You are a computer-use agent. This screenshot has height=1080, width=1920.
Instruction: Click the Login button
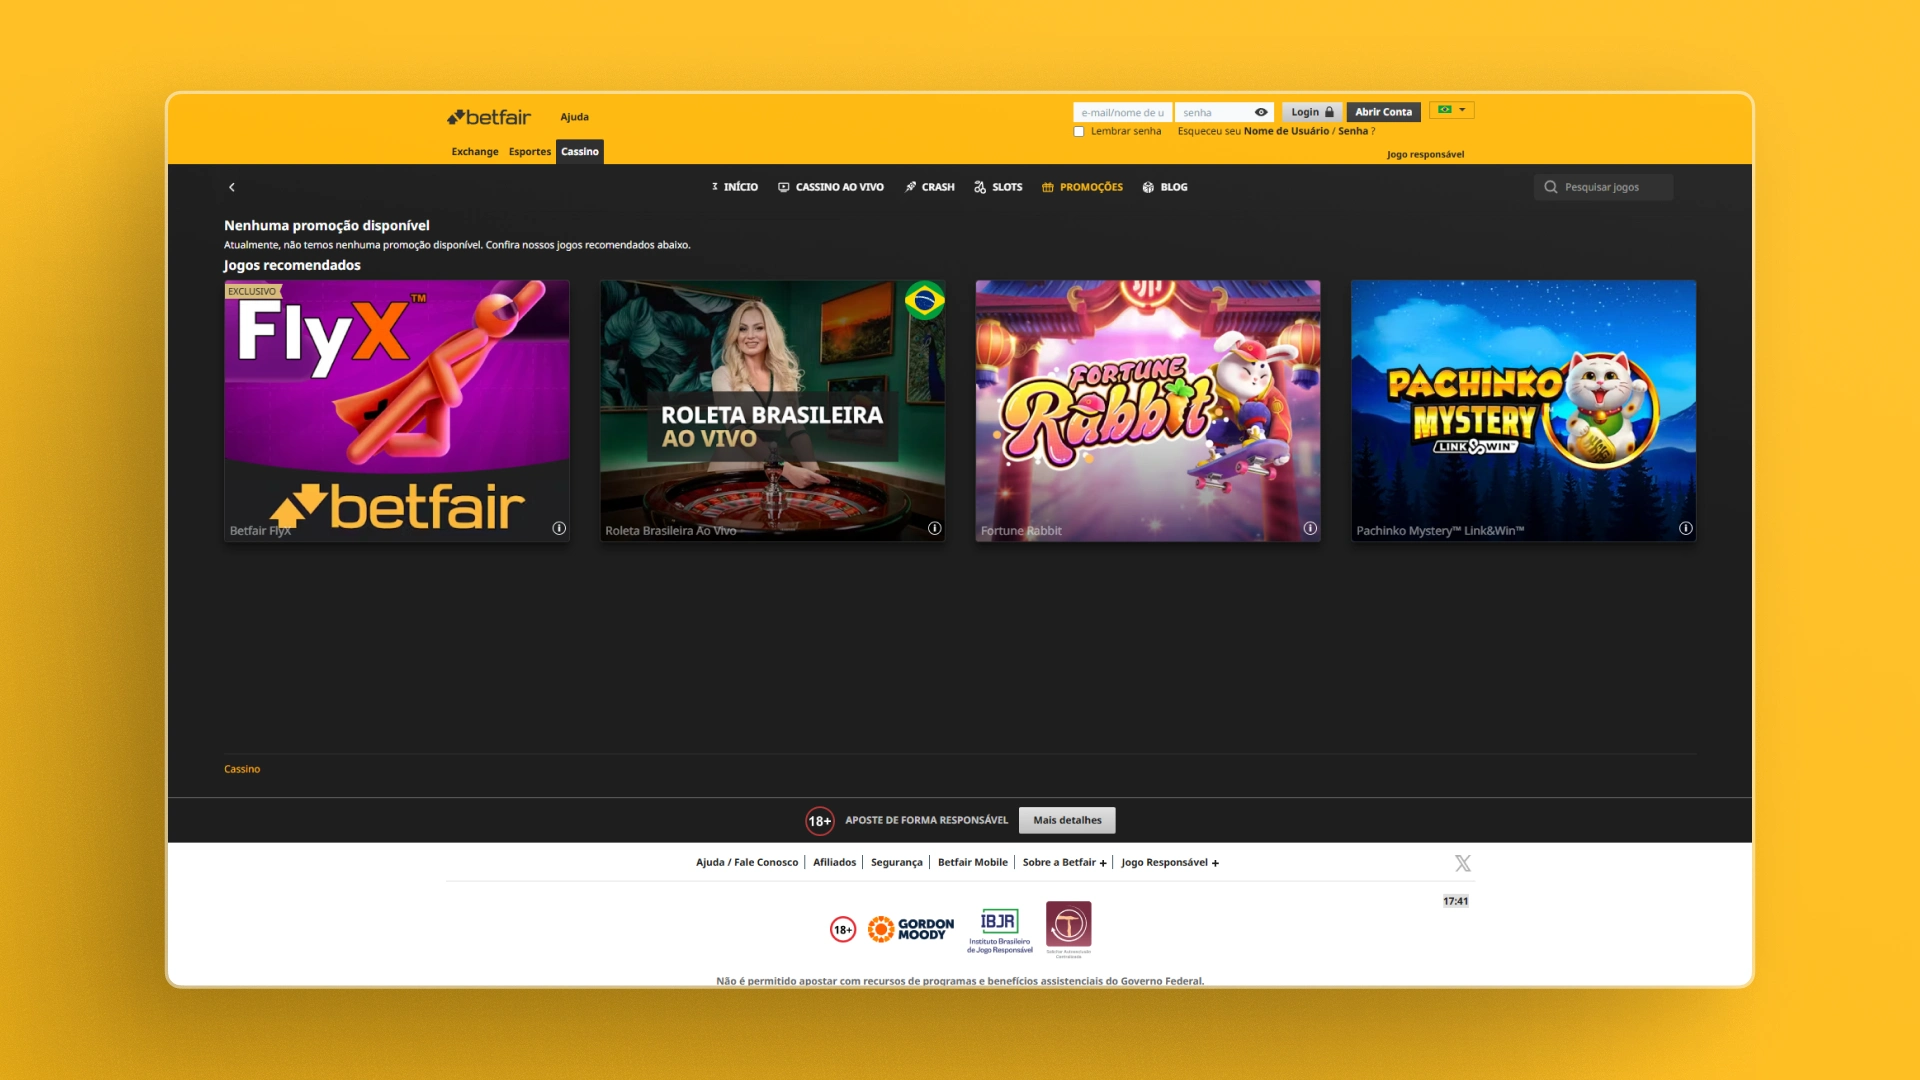[x=1312, y=112]
